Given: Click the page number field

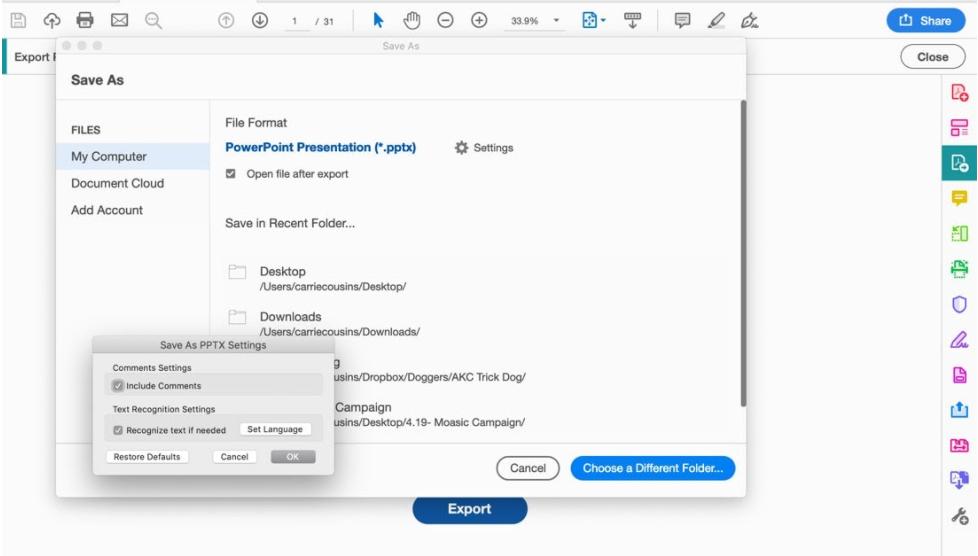Looking at the screenshot, I should [294, 21].
